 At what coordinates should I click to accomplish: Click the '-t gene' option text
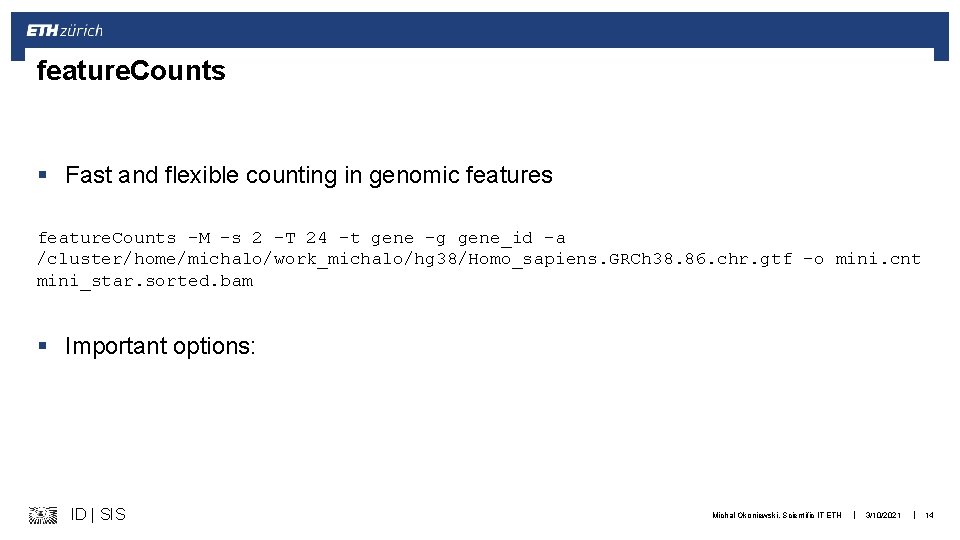coord(376,238)
